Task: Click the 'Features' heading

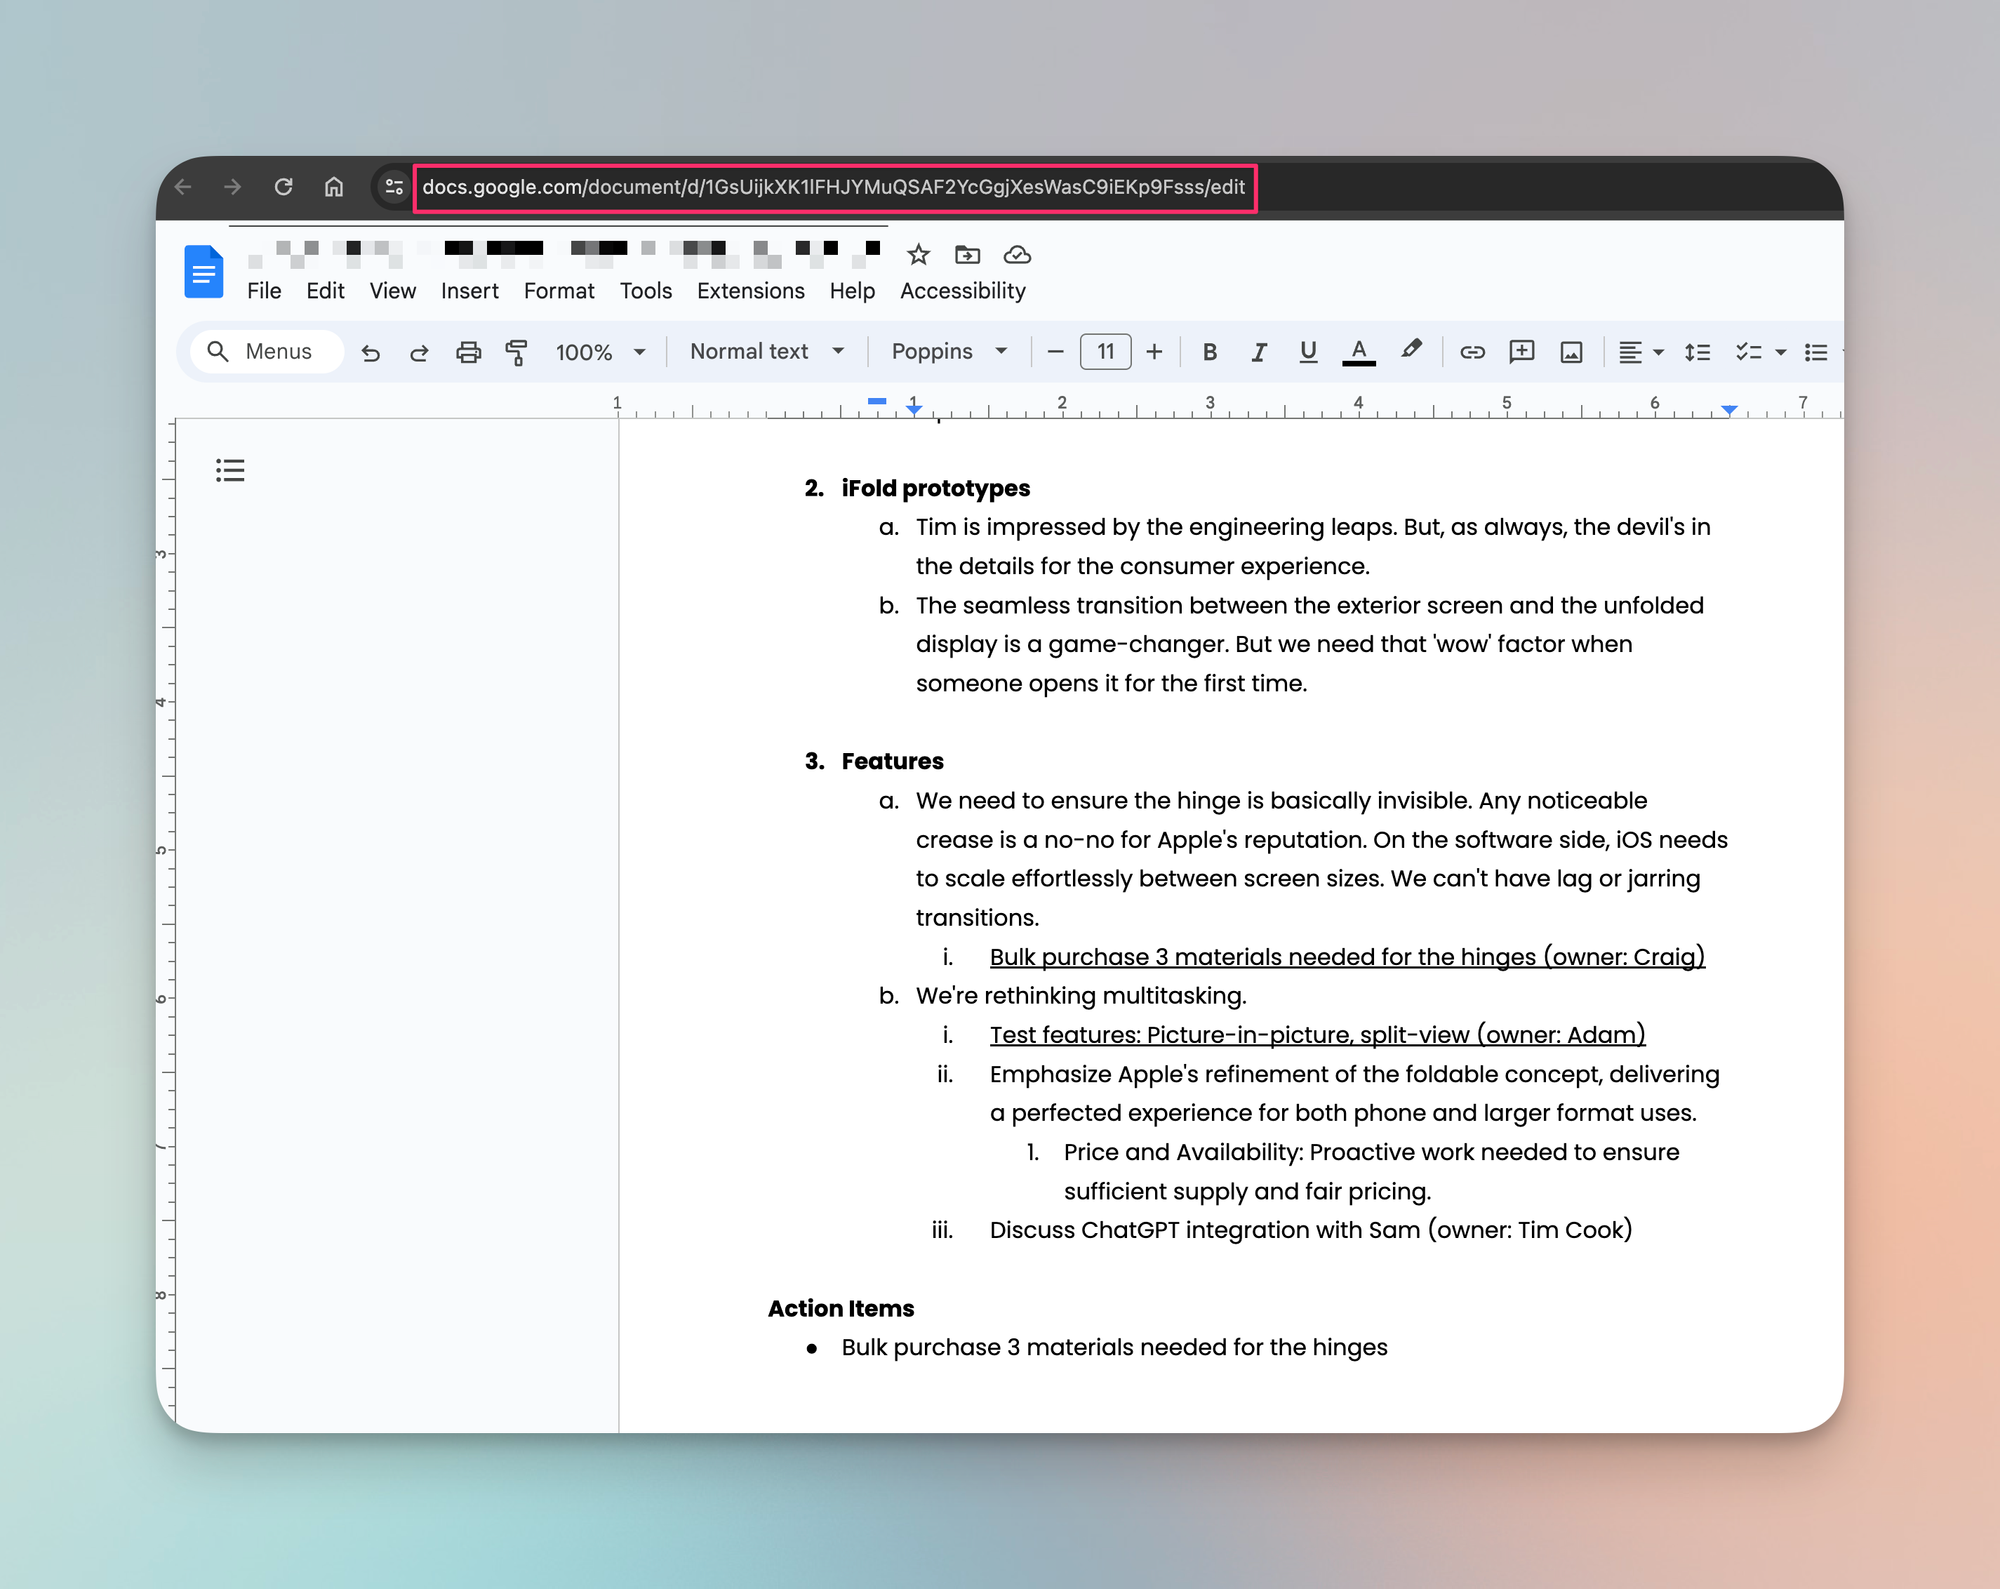Action: [892, 761]
